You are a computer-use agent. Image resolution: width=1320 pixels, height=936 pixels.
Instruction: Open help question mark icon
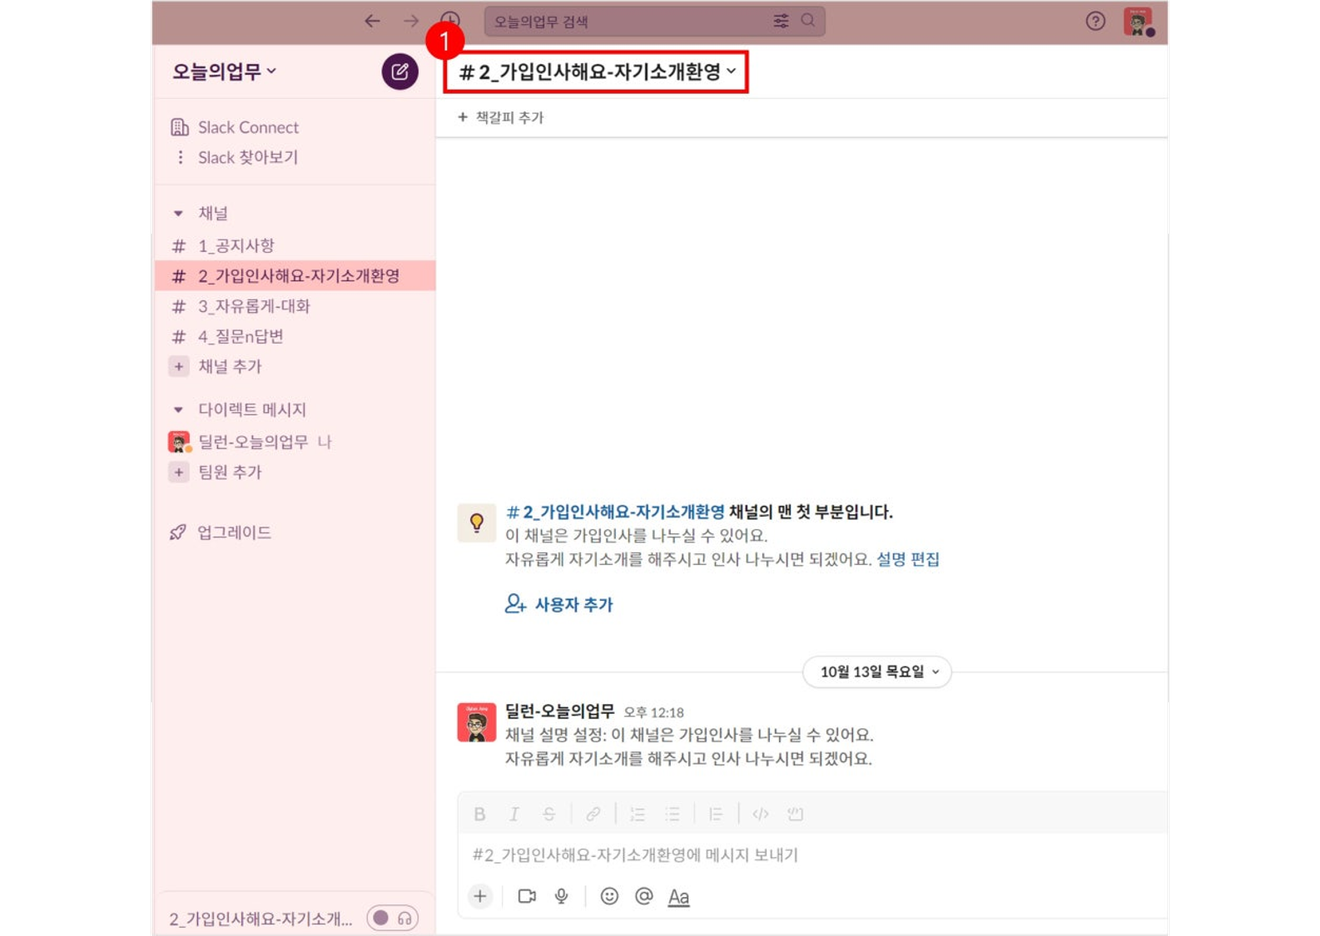click(x=1096, y=21)
